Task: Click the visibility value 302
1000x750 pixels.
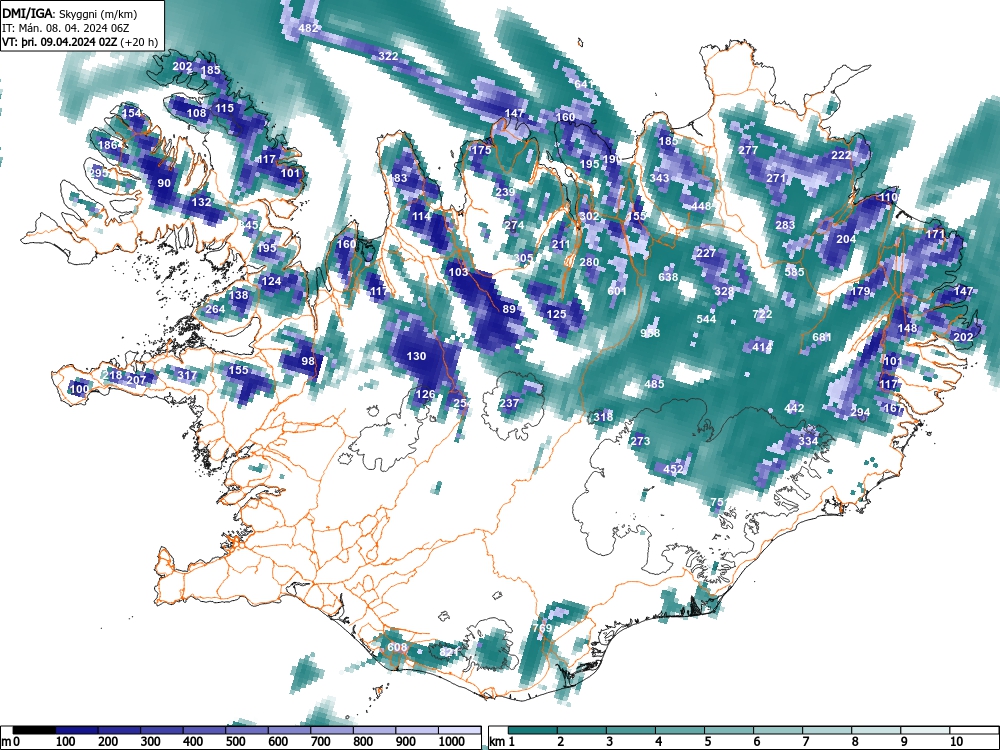Action: pos(589,216)
